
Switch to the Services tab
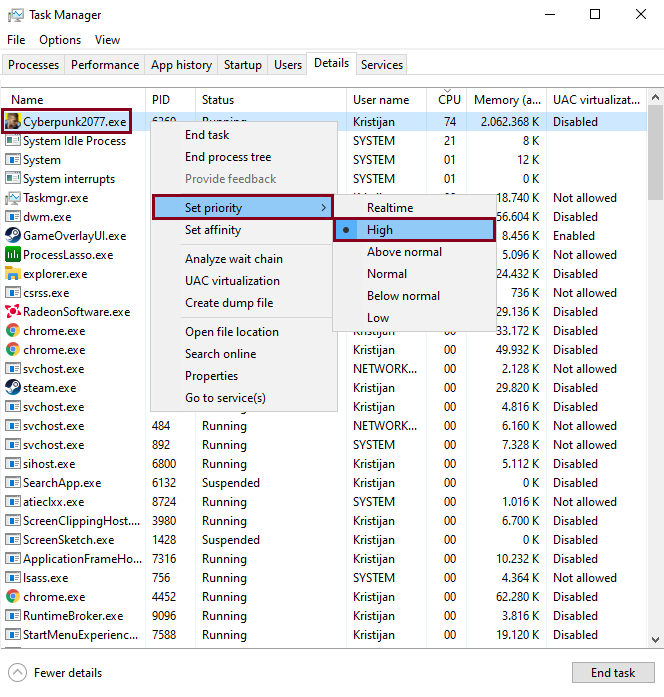pos(382,65)
